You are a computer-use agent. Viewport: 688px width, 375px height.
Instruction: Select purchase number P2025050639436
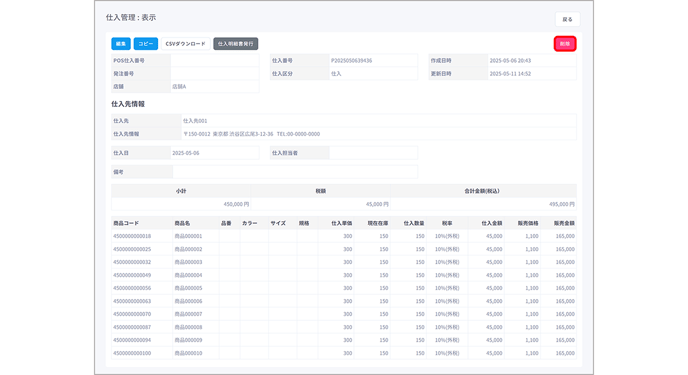351,61
